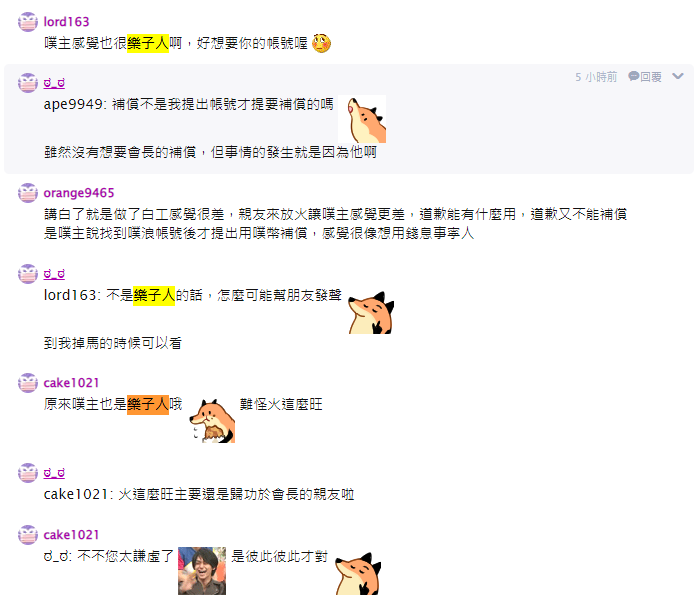Click the 回覆 reply button
The image size is (698, 610).
coord(651,77)
